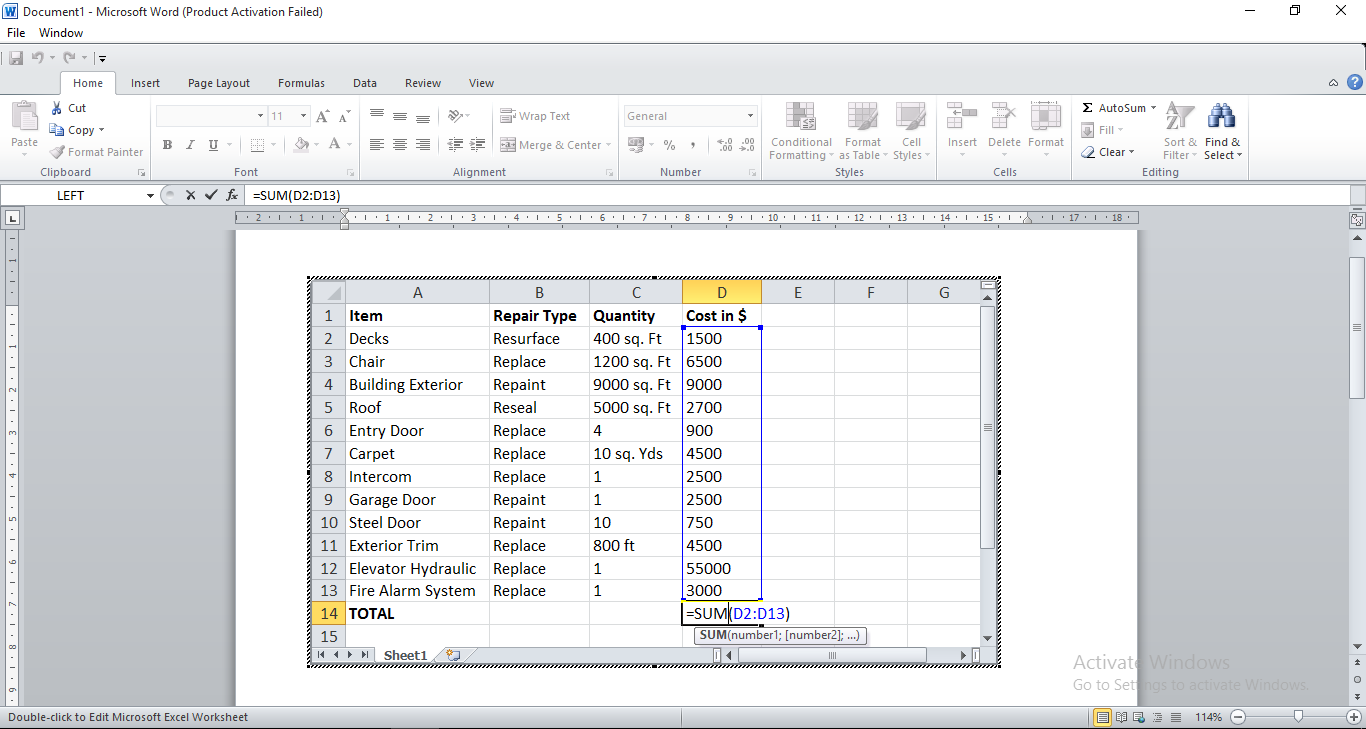Screen dimensions: 1366x729
Task: Open the File menu
Action: tap(15, 32)
